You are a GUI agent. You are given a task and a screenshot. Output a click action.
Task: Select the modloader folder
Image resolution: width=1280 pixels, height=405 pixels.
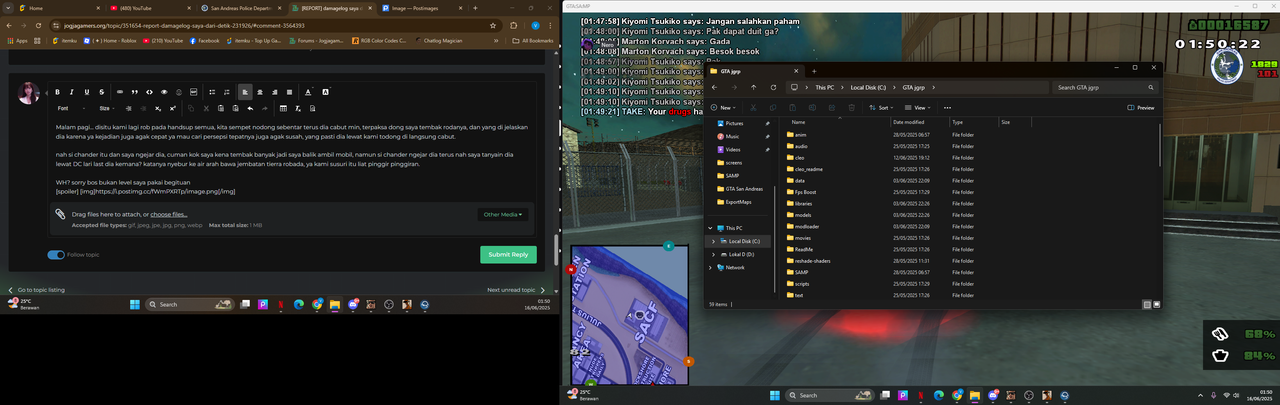click(x=804, y=226)
